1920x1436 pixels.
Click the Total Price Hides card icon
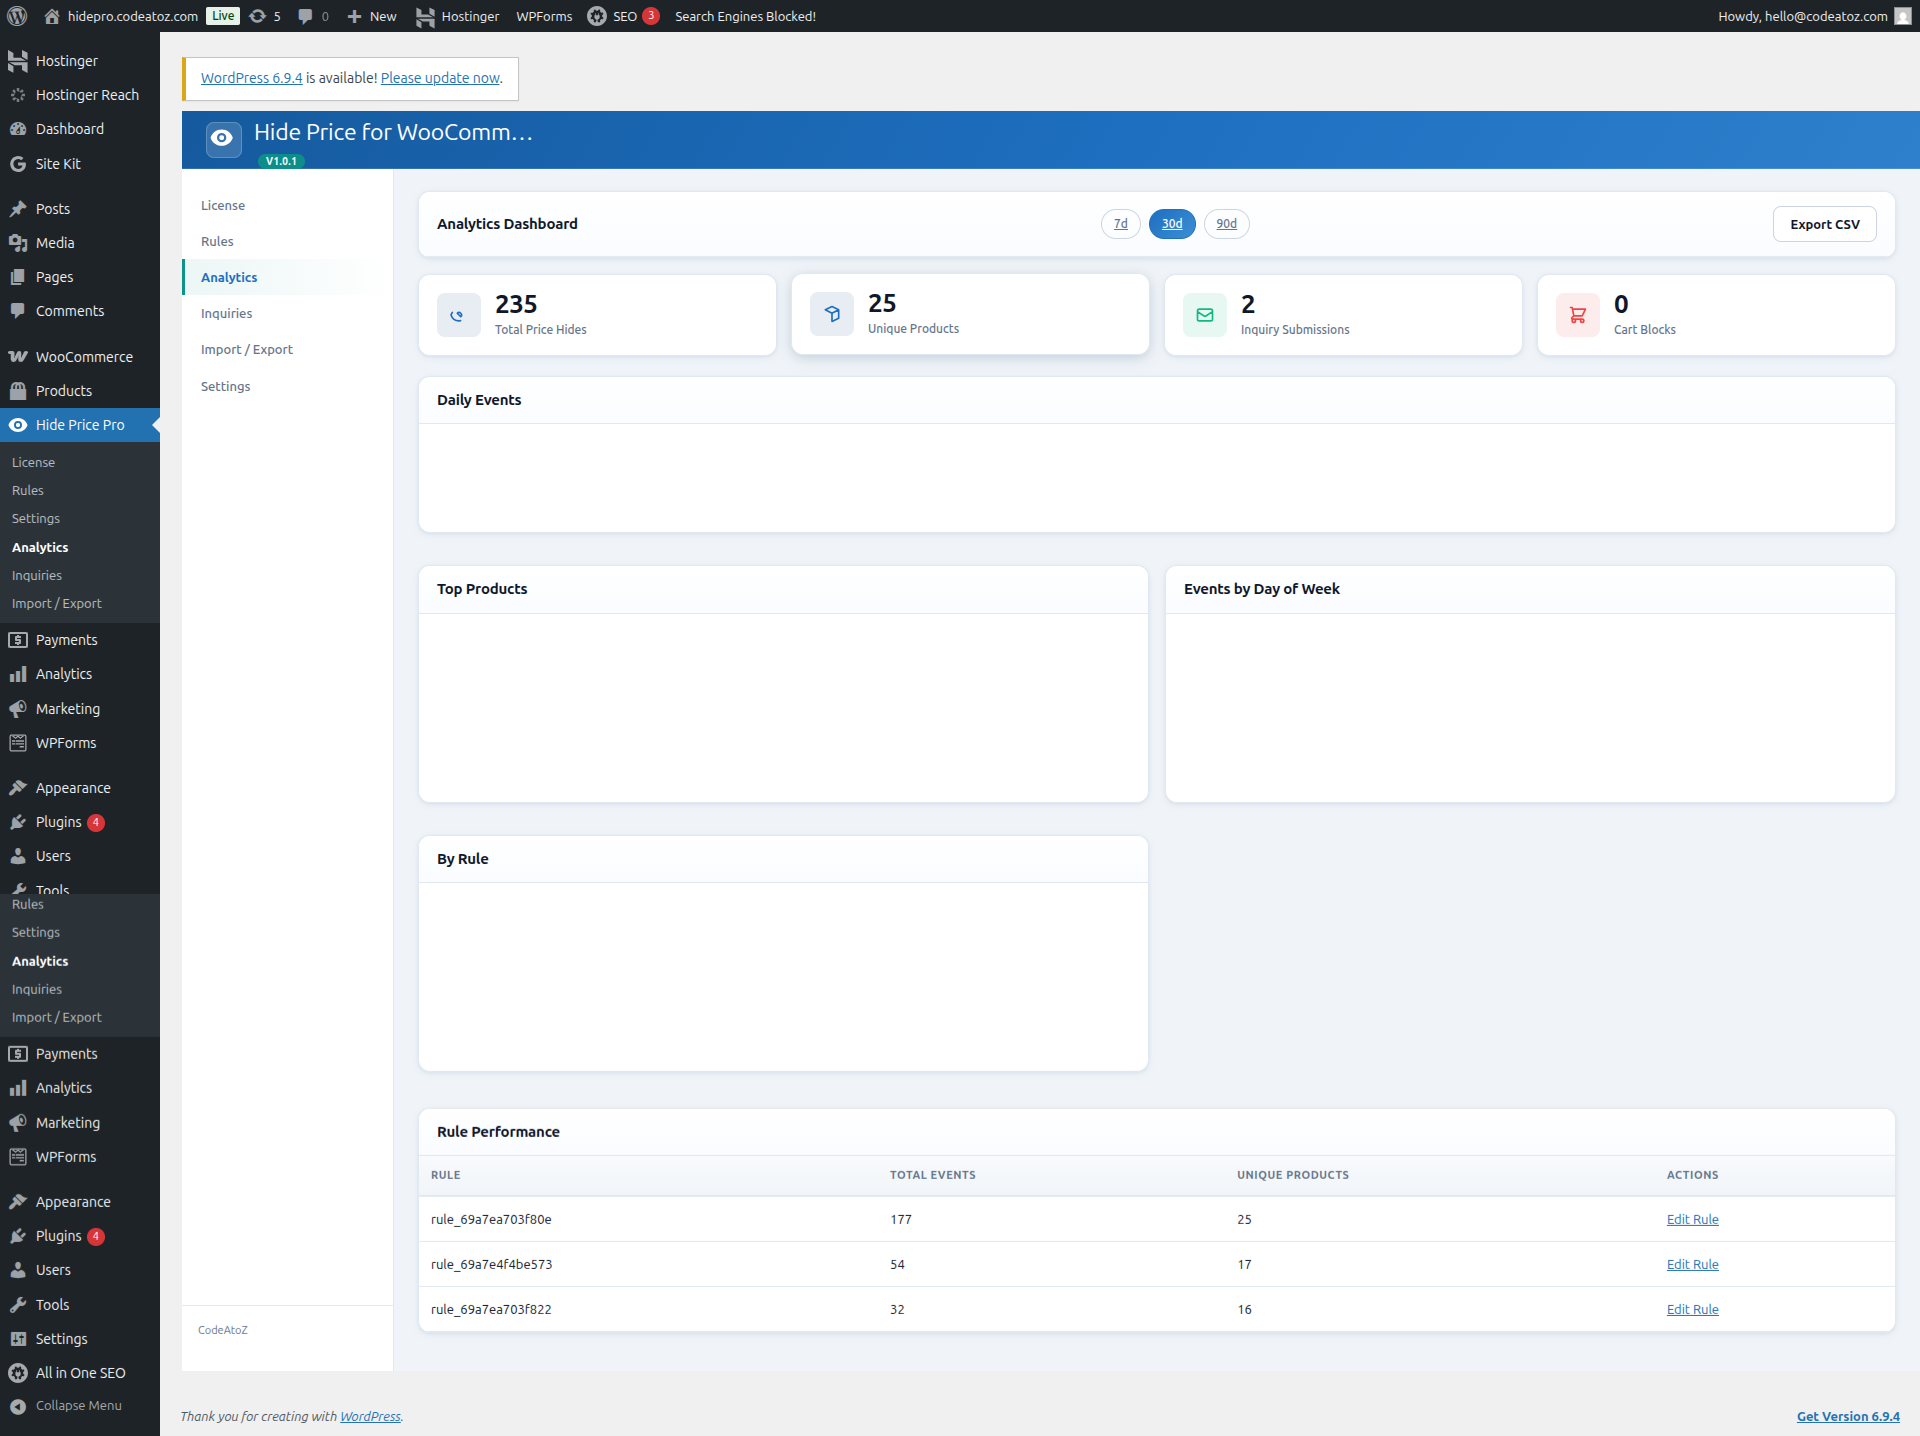pos(458,315)
